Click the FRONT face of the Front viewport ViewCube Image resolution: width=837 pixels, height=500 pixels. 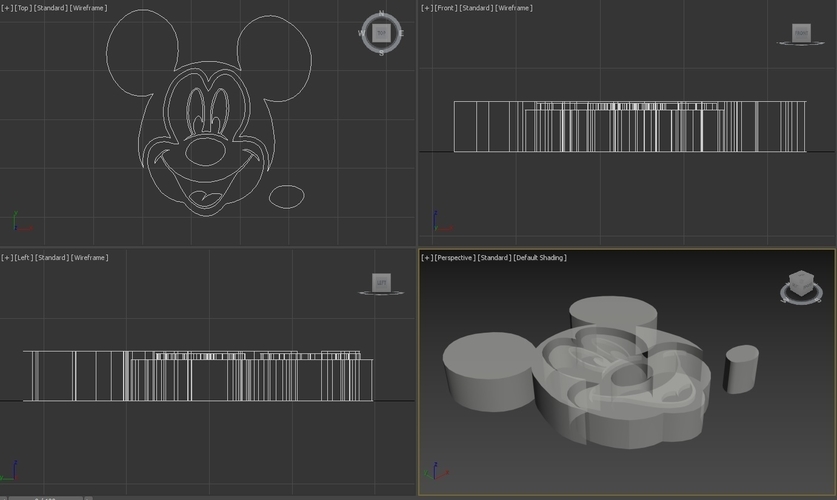point(801,33)
